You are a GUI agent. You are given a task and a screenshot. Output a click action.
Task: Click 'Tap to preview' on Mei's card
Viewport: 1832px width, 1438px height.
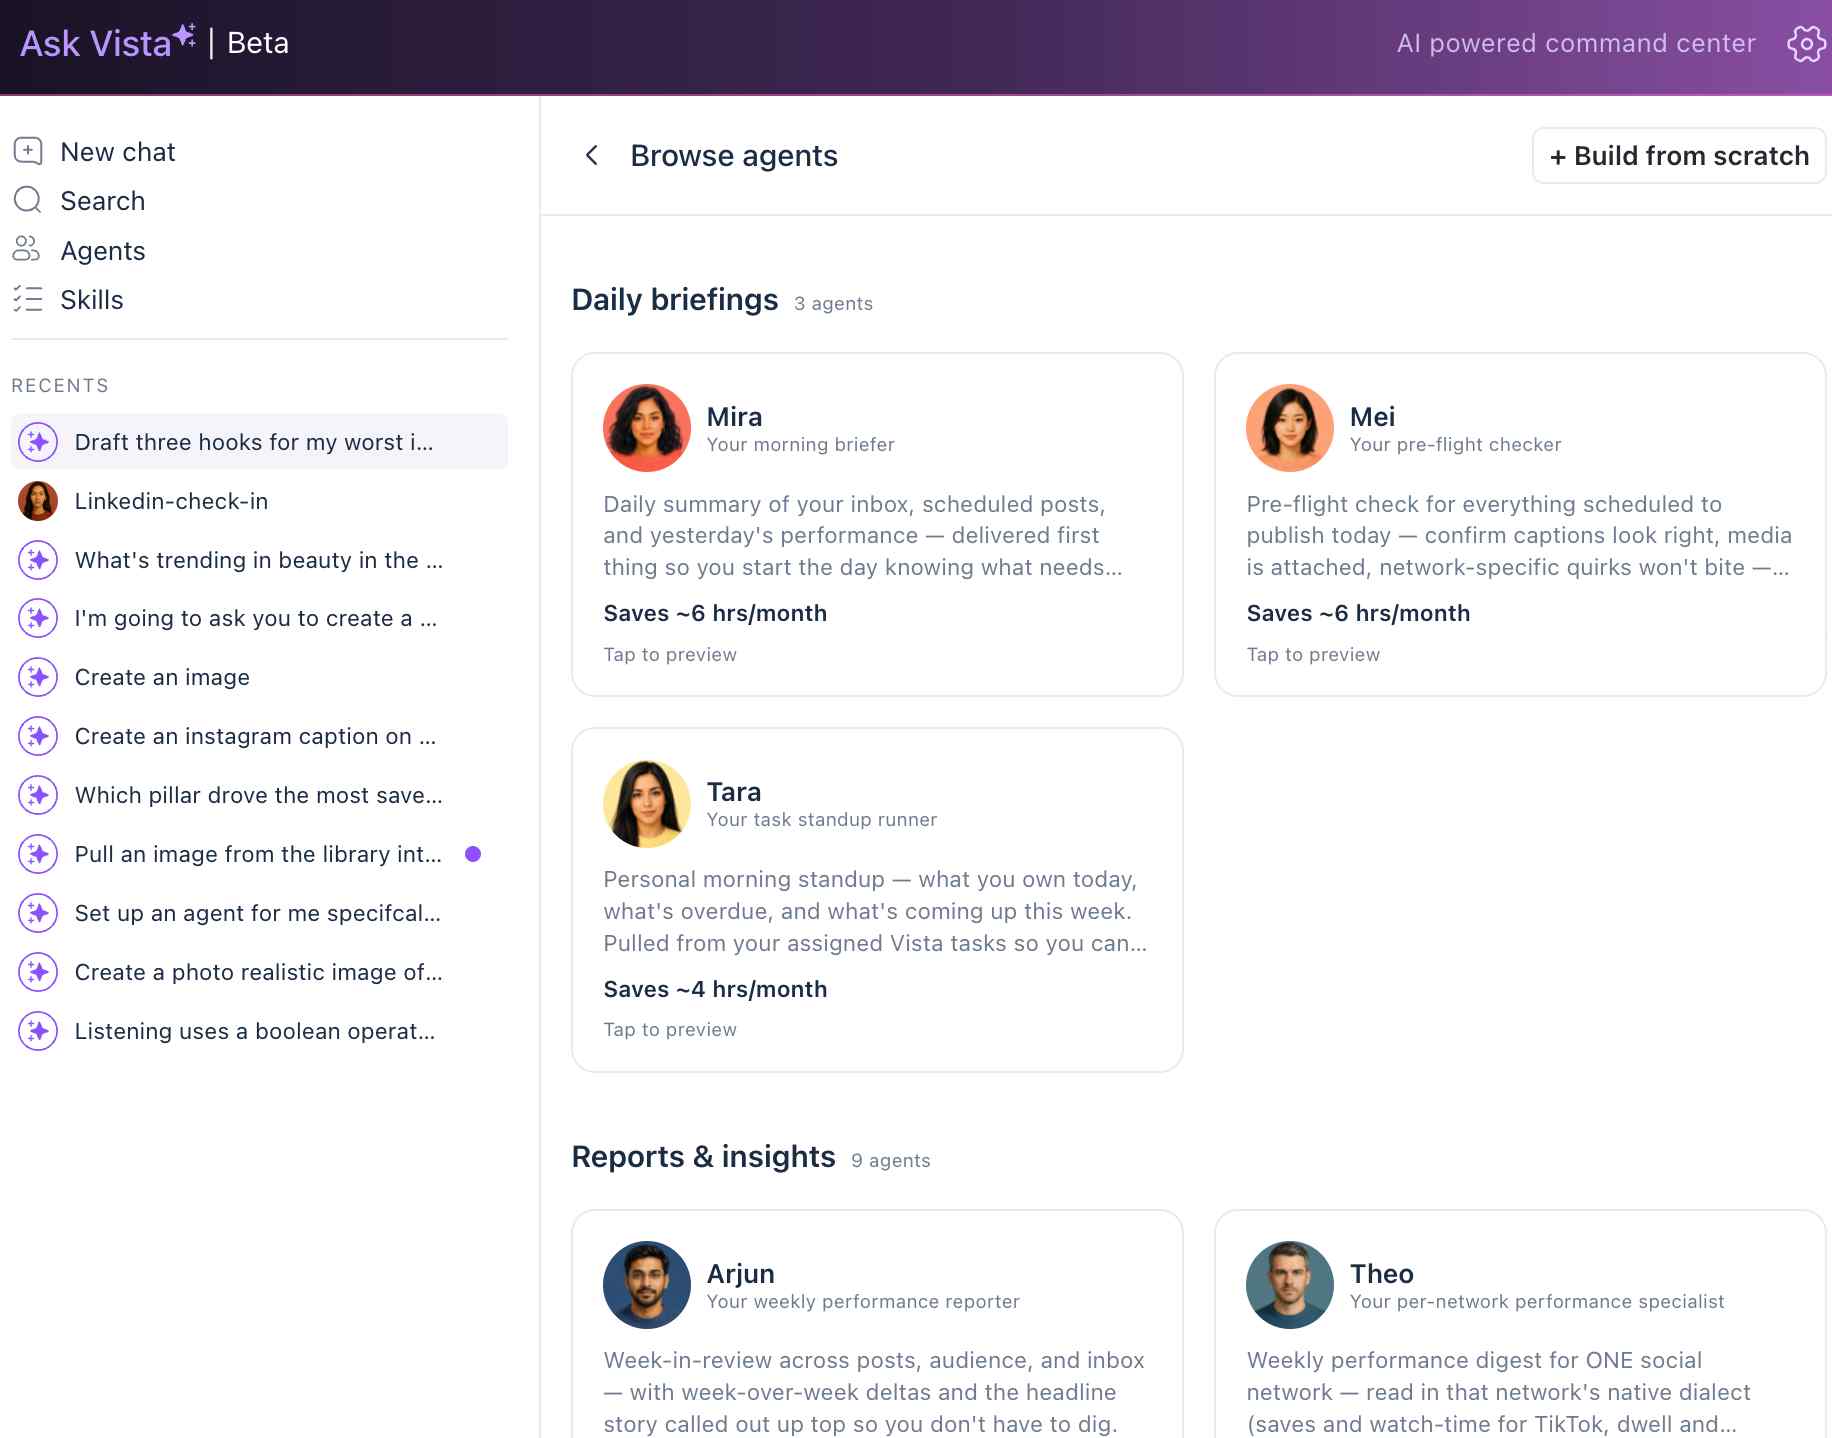point(1313,654)
